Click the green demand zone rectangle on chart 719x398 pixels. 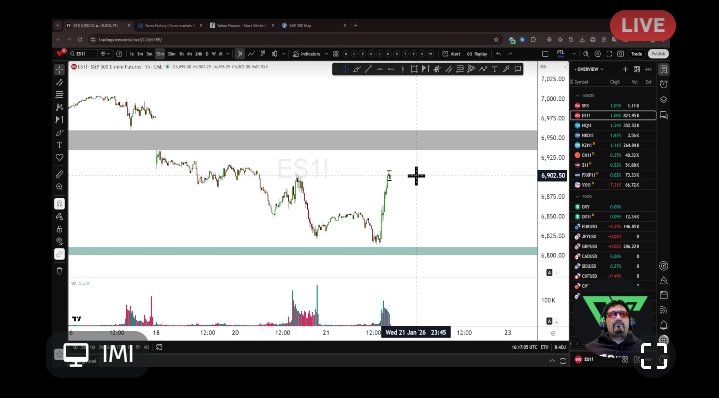[303, 251]
